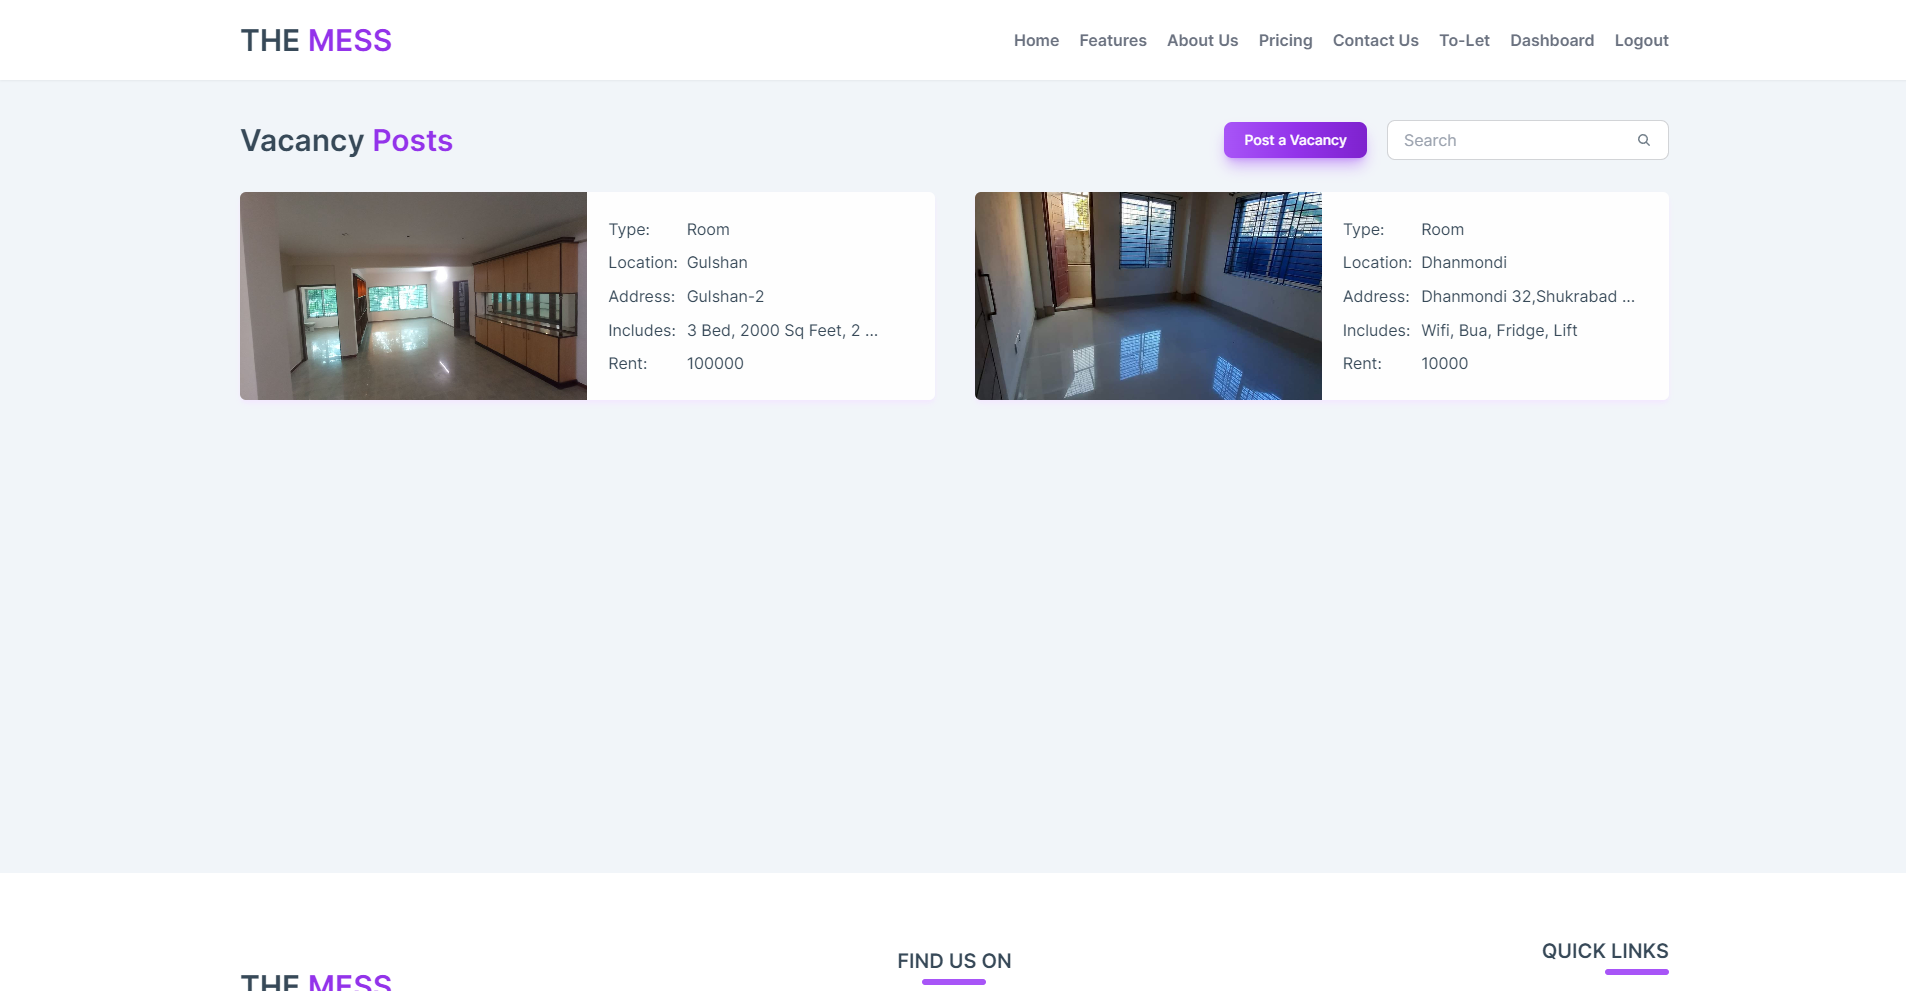Select To-Let in navigation bar
1906x991 pixels.
(x=1464, y=40)
